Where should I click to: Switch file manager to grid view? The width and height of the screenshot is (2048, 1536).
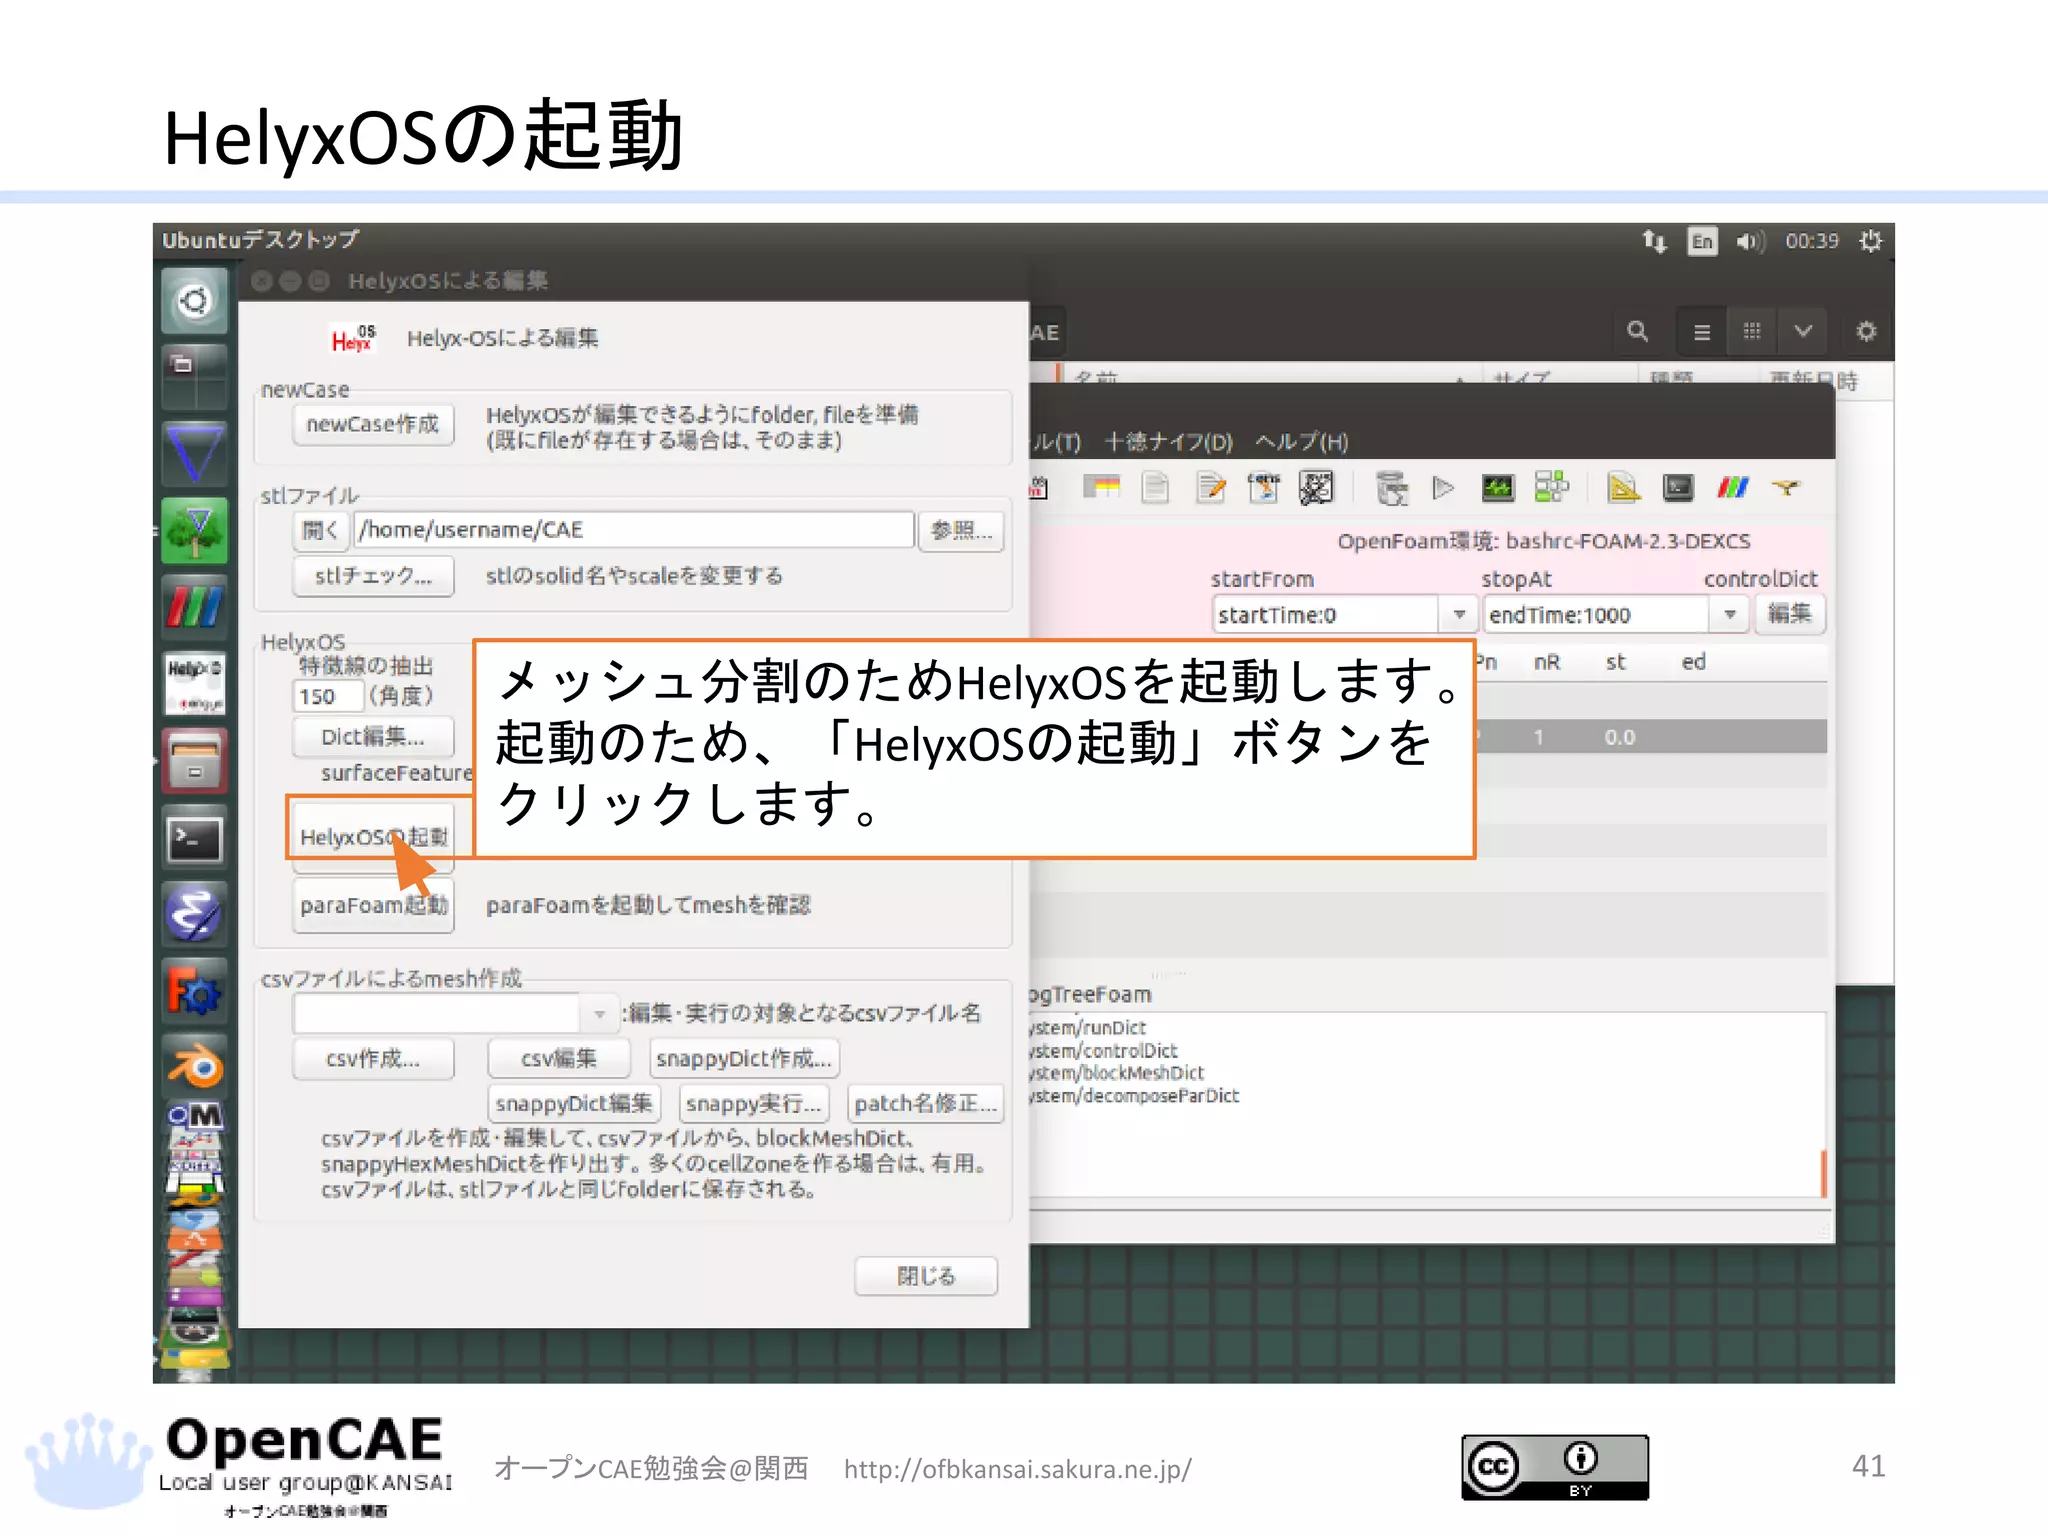point(1752,331)
